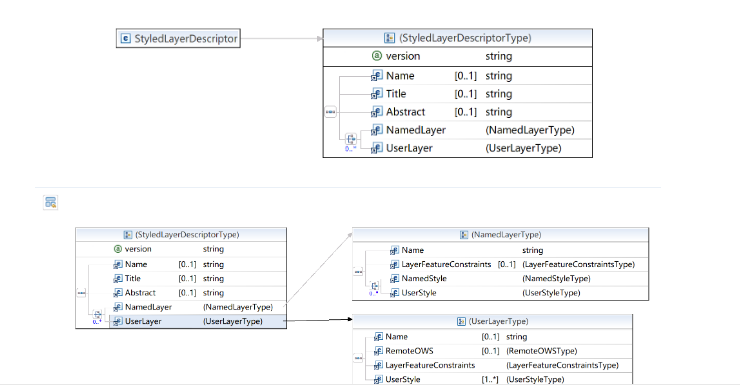Select the Name row label in the UserLayerType box
This screenshot has width=740, height=387.
pos(396,337)
